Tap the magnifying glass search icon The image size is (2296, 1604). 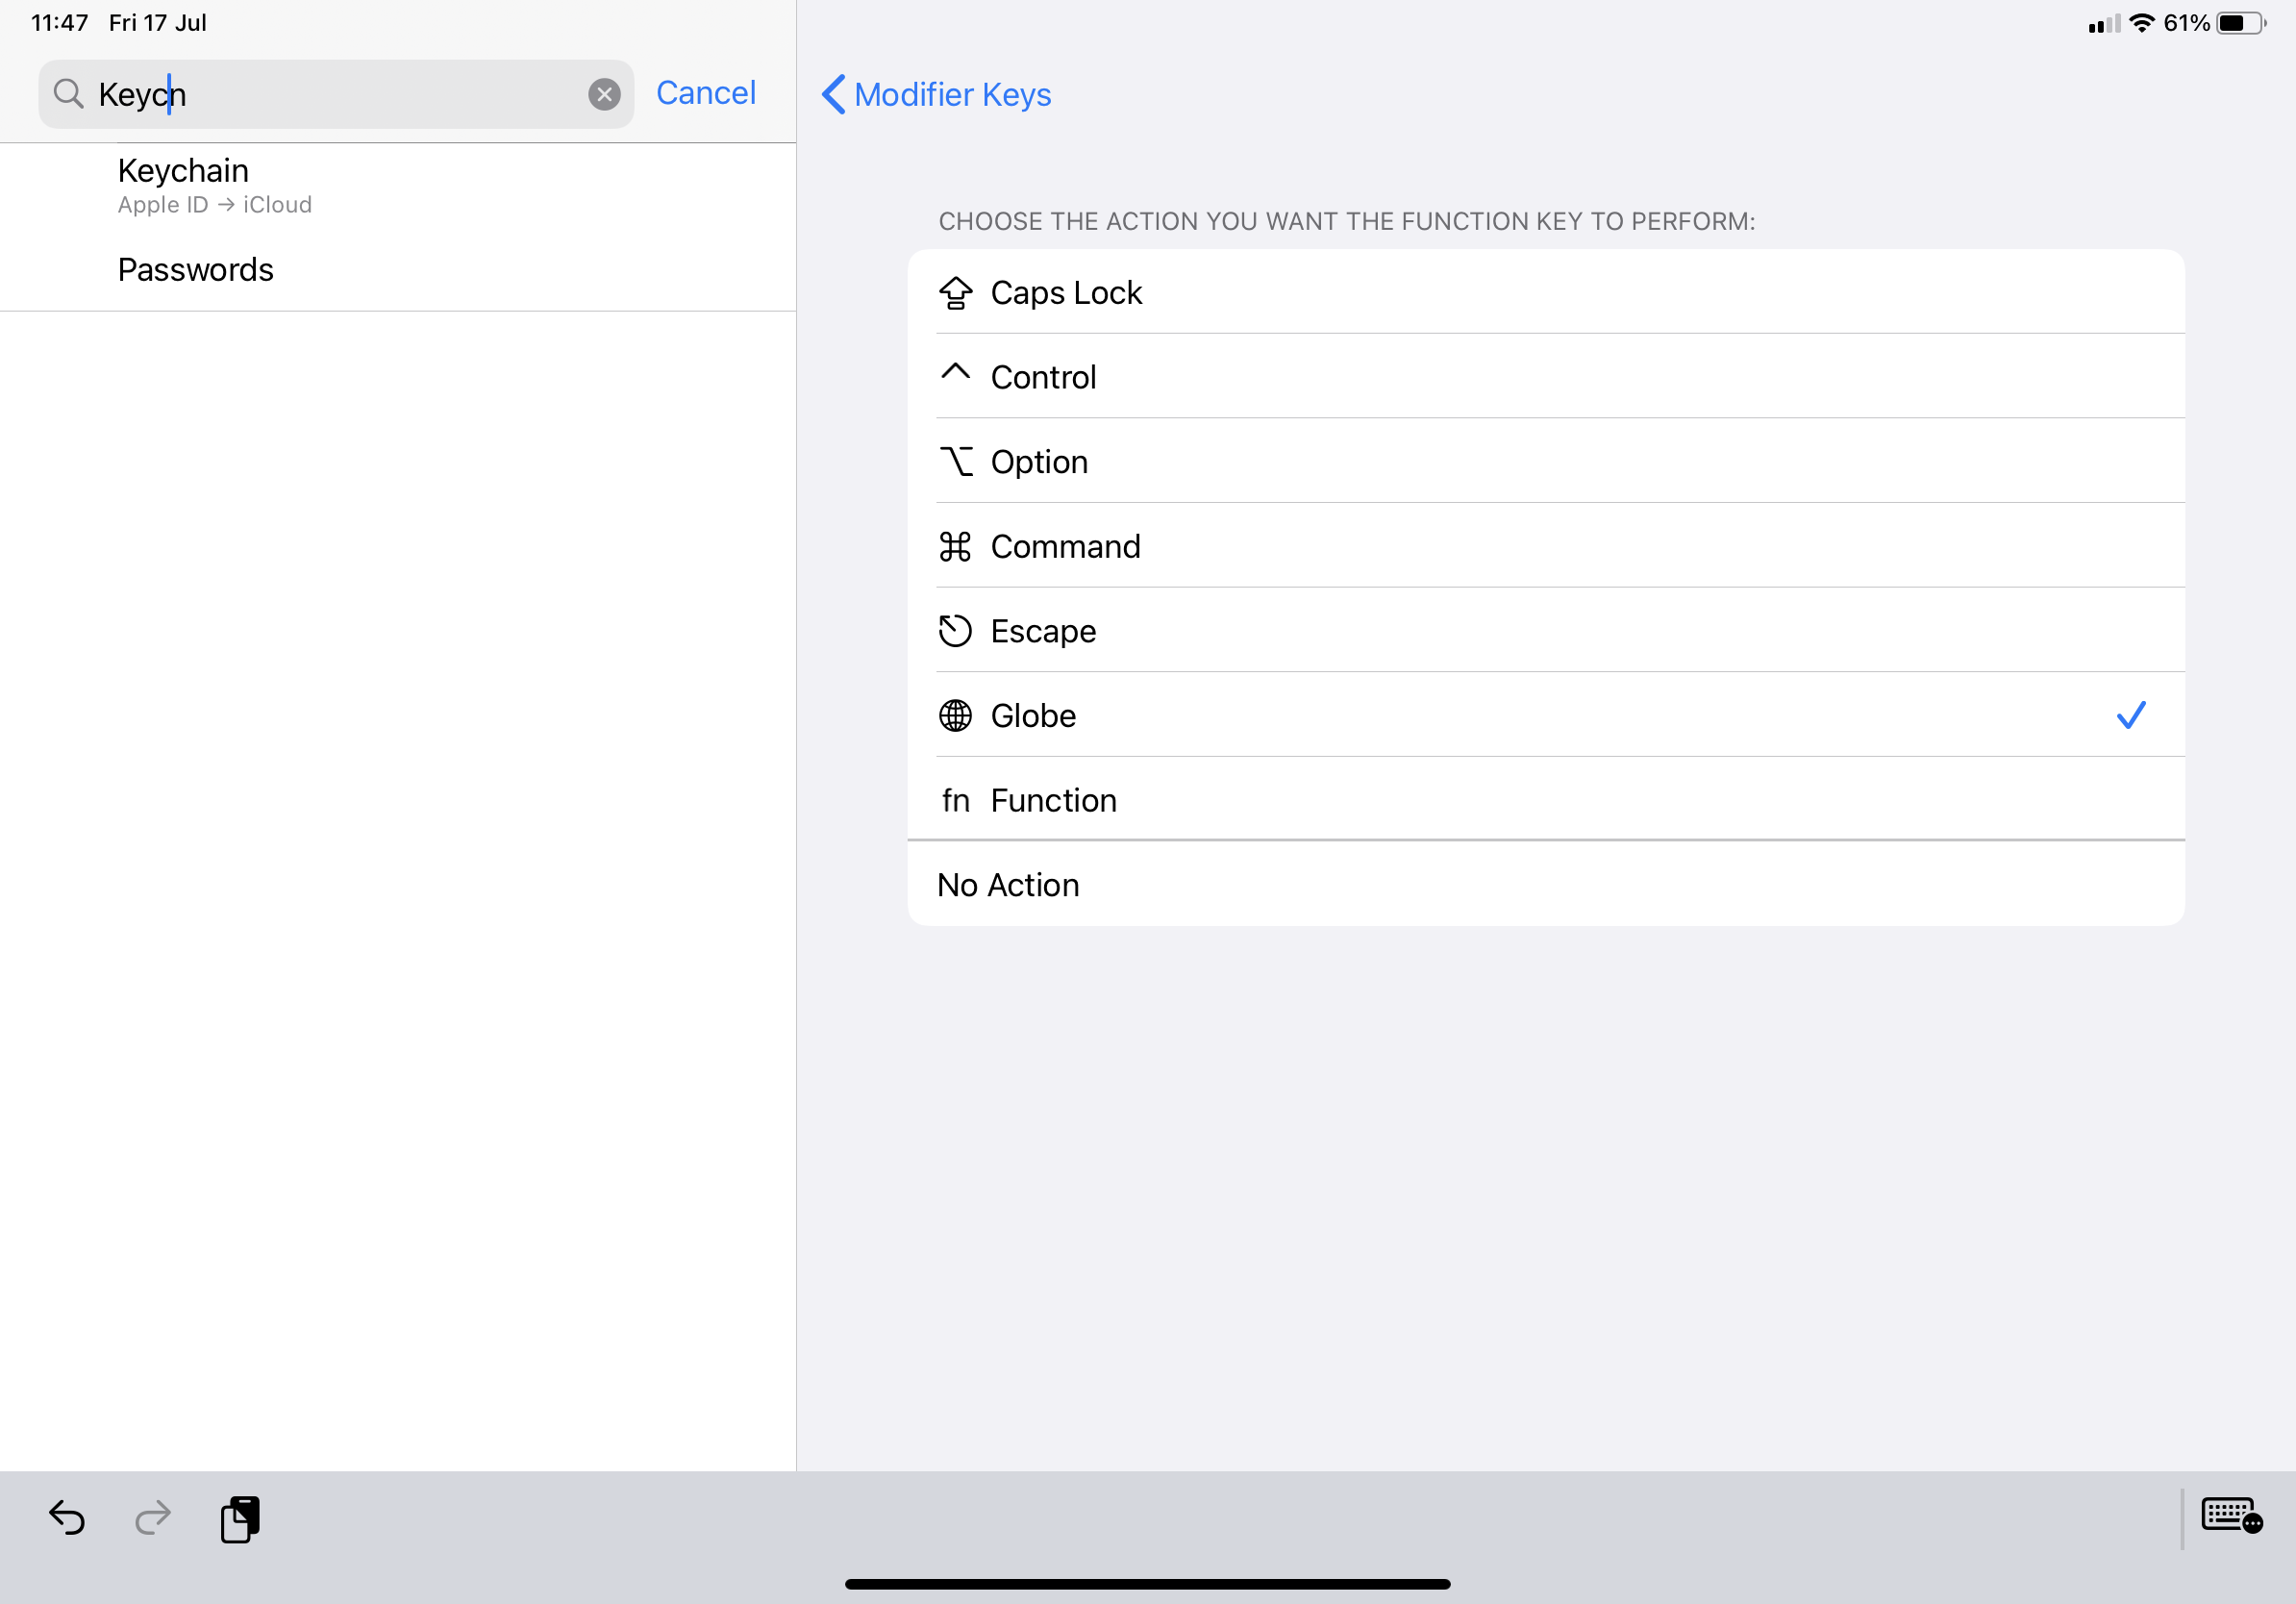(x=68, y=94)
